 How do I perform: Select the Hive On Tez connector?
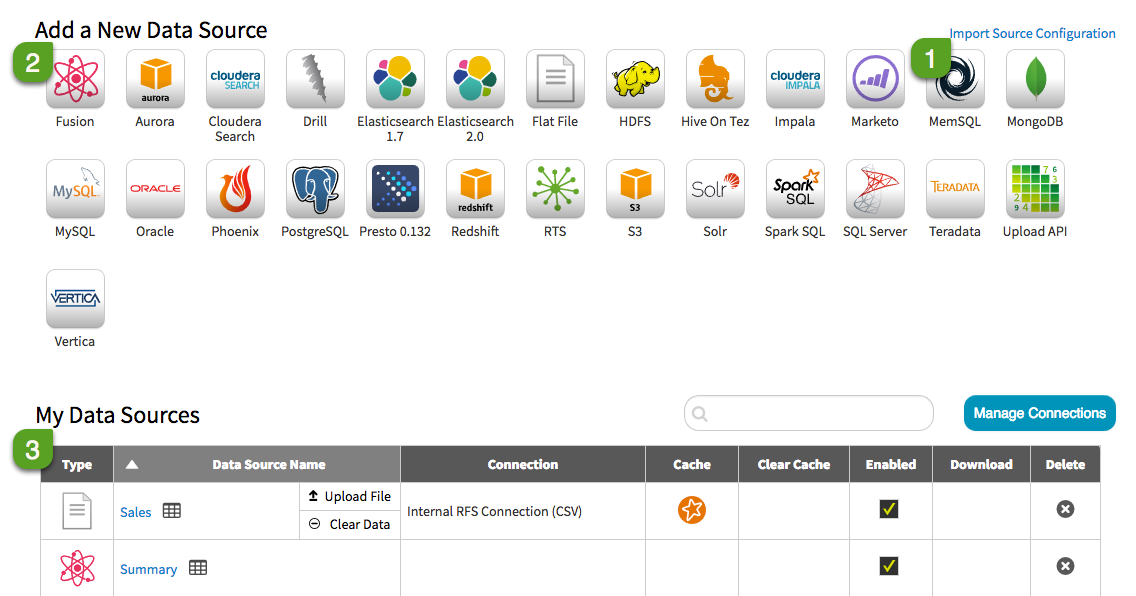pos(715,78)
